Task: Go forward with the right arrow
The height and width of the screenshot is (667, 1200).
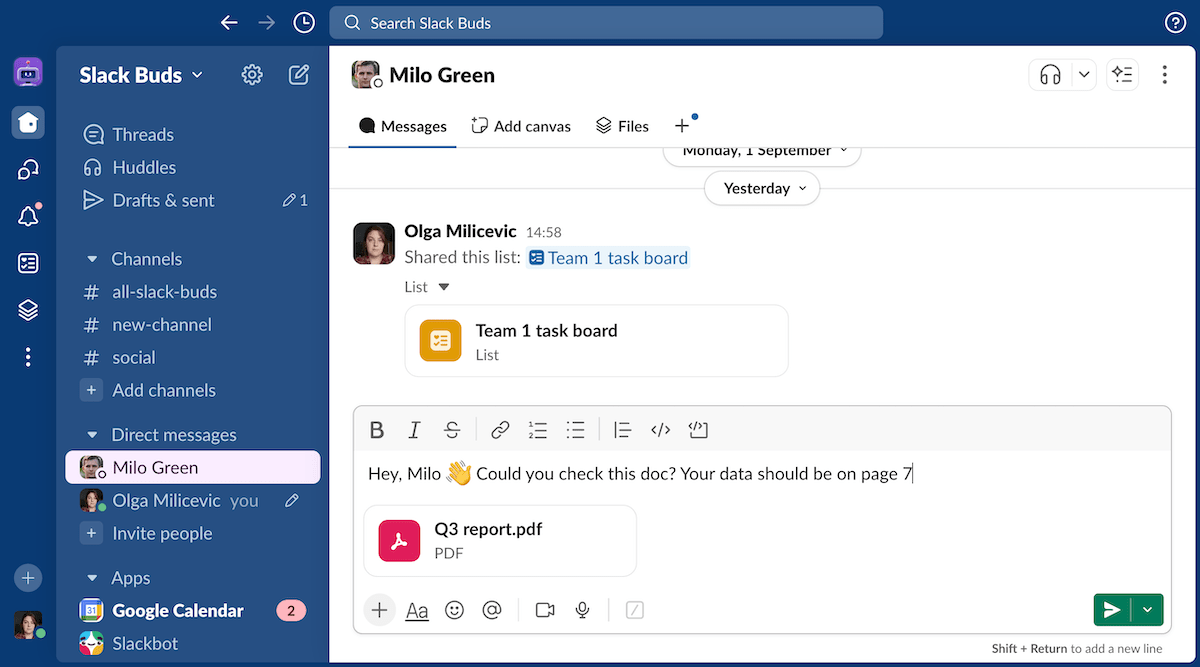Action: pos(266,22)
